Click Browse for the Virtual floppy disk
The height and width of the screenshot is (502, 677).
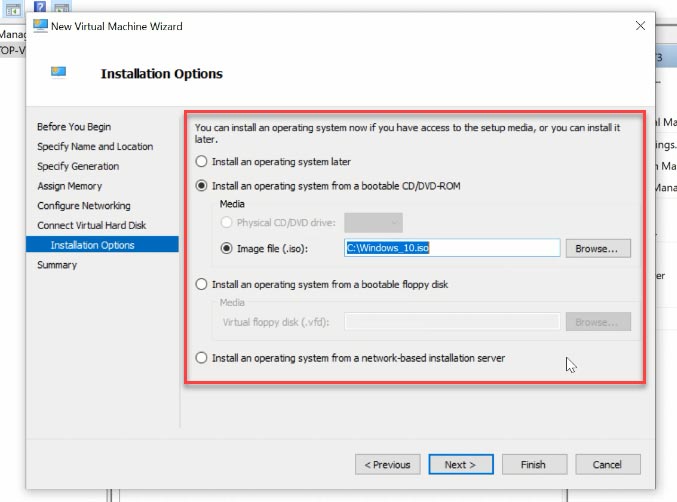point(598,322)
